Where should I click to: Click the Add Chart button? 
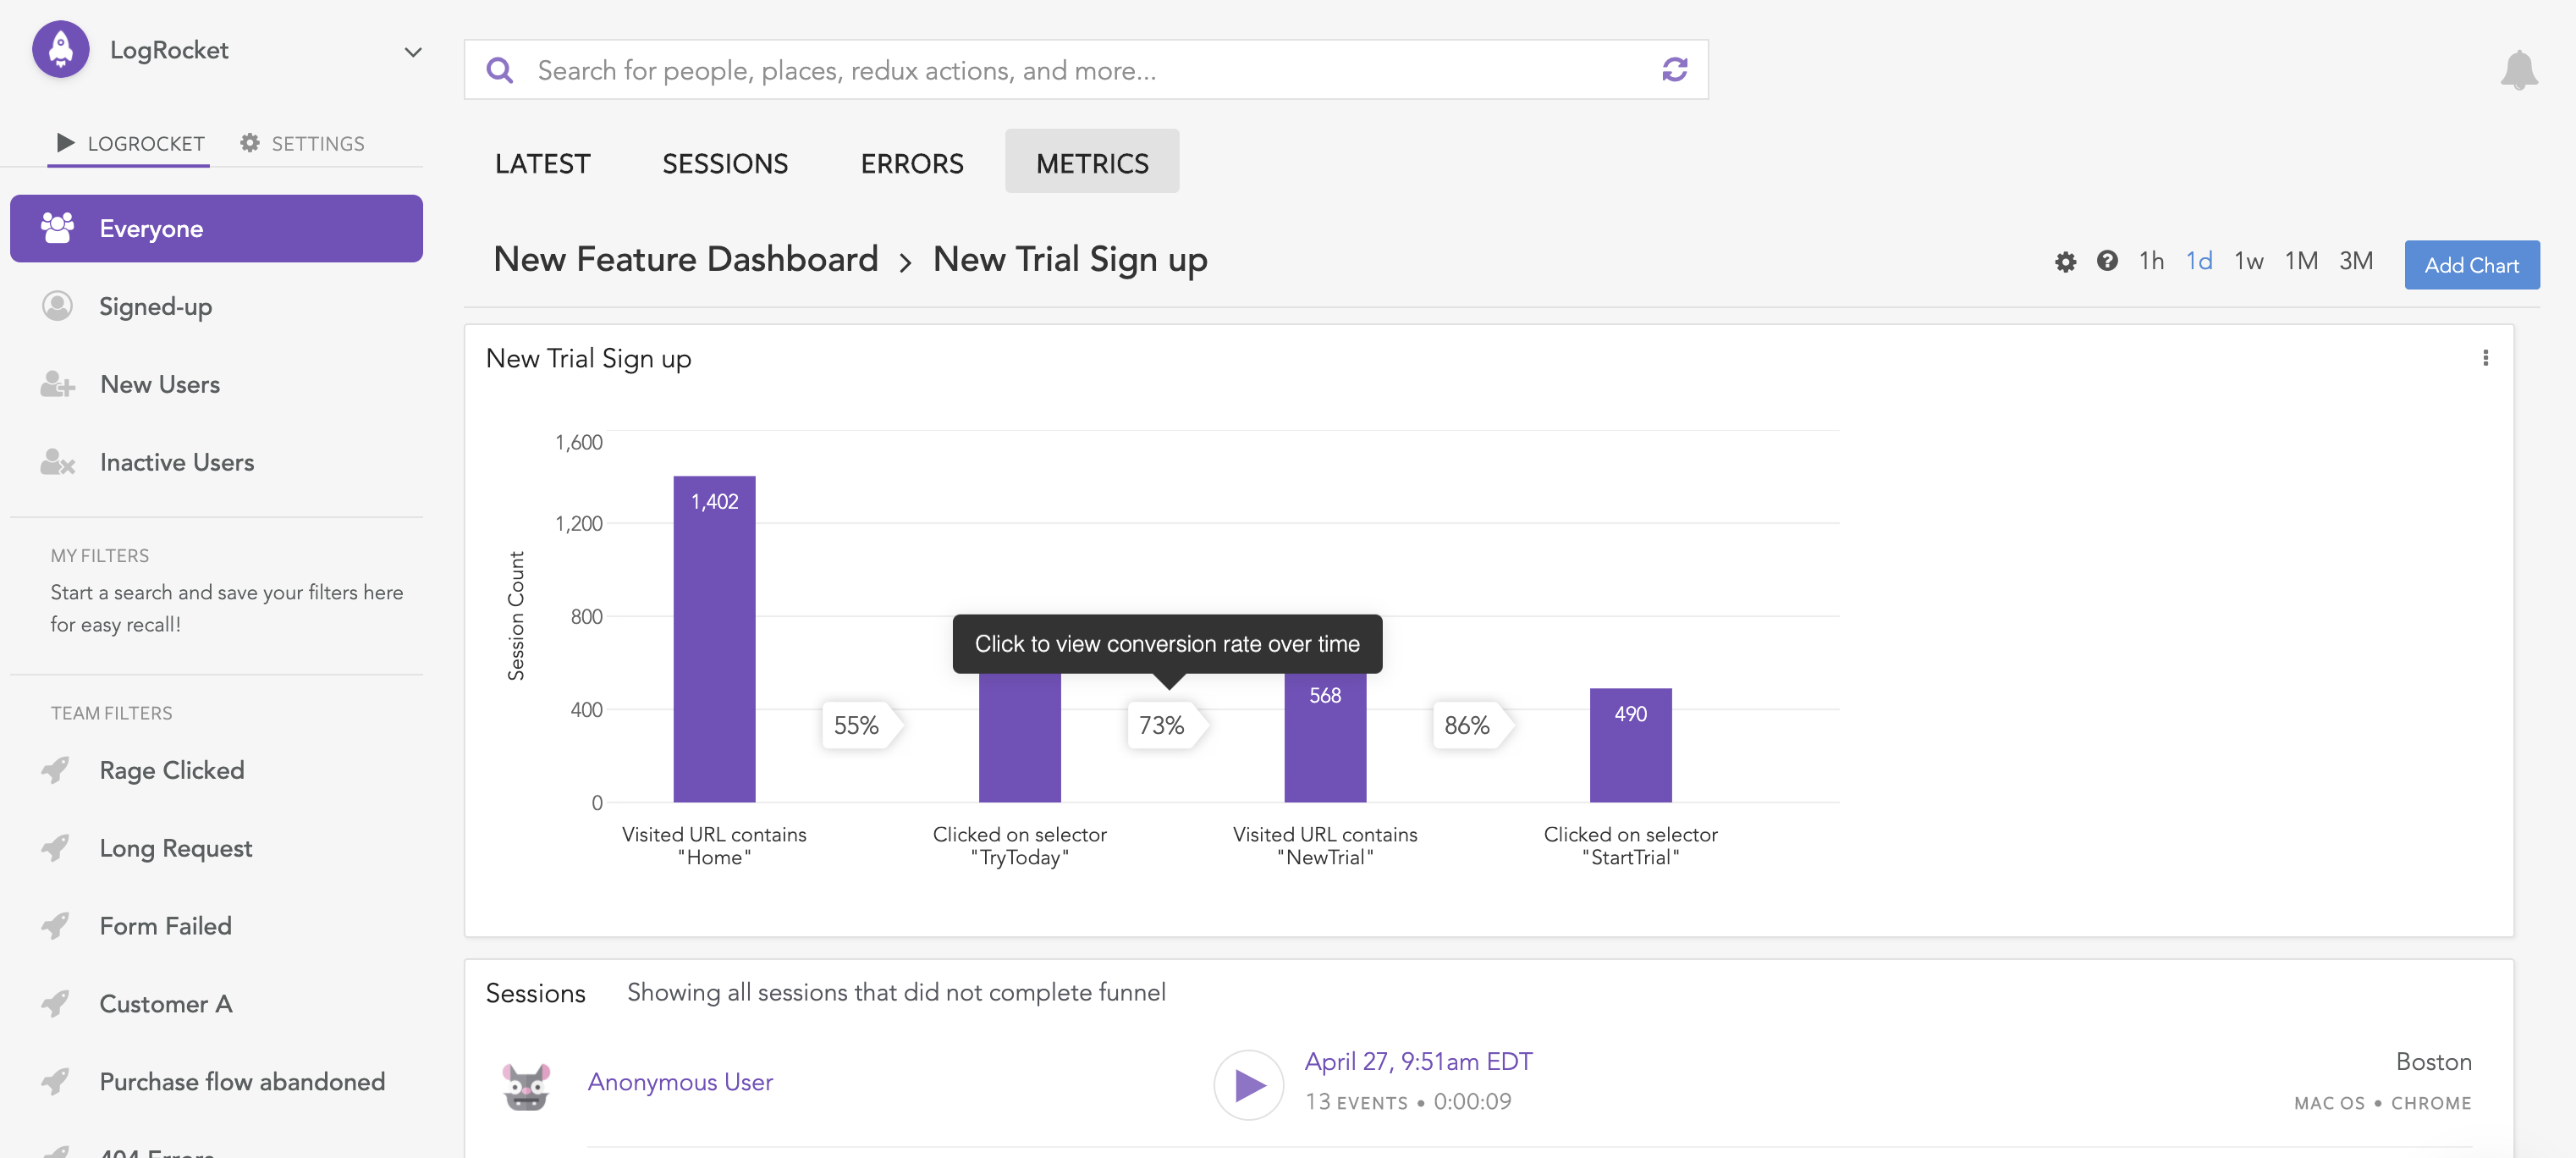[2471, 265]
